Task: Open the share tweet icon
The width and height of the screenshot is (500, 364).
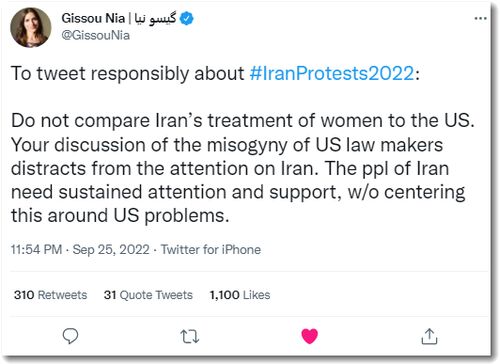Action: coord(429,336)
